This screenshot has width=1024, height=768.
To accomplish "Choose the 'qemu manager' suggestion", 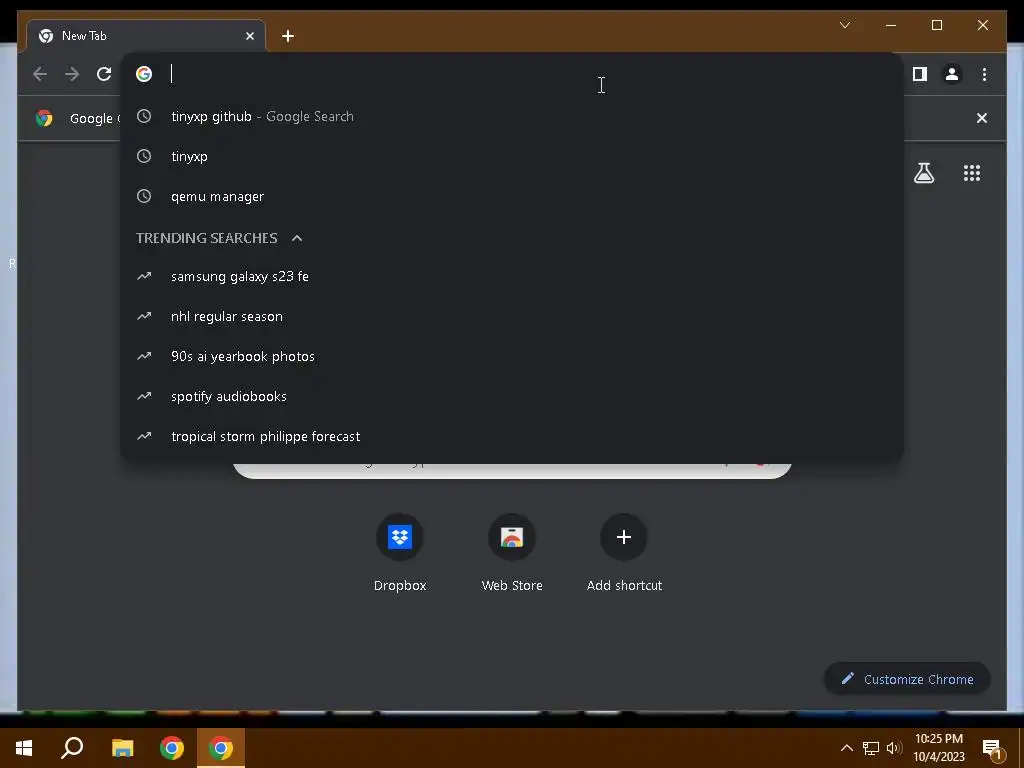I will [512, 196].
